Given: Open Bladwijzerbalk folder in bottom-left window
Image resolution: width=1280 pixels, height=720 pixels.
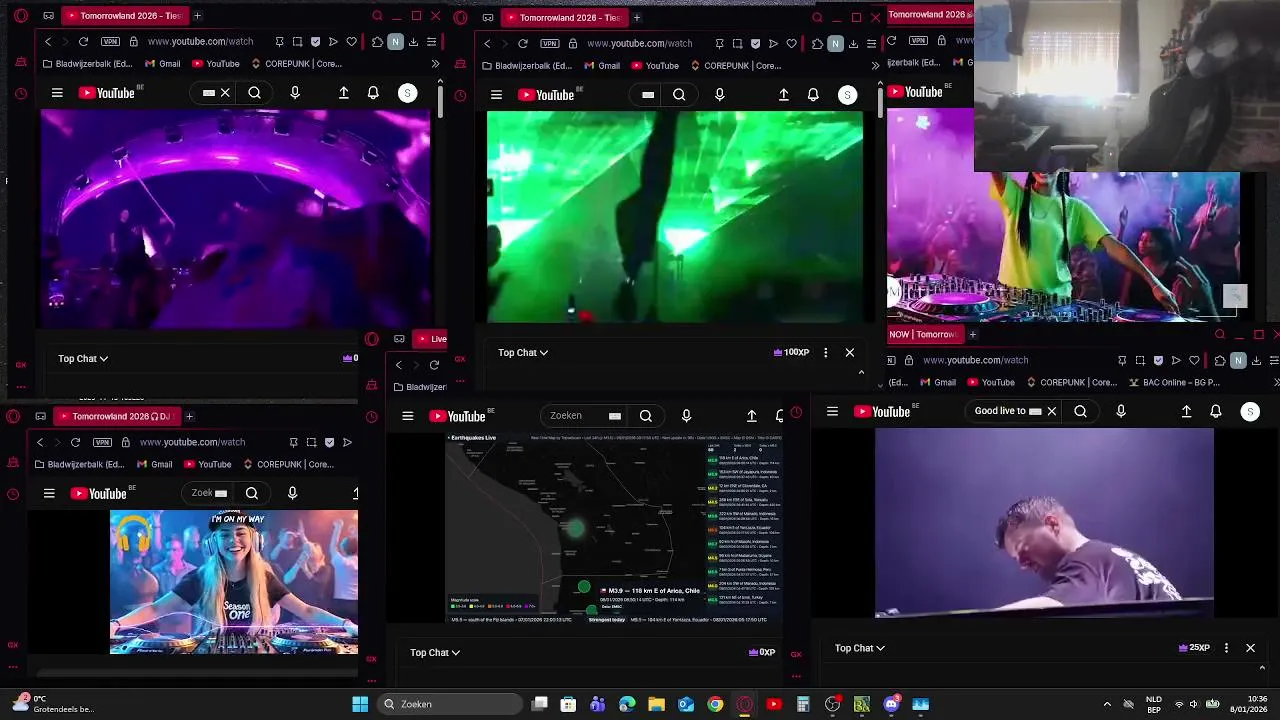Looking at the screenshot, I should click(78, 464).
